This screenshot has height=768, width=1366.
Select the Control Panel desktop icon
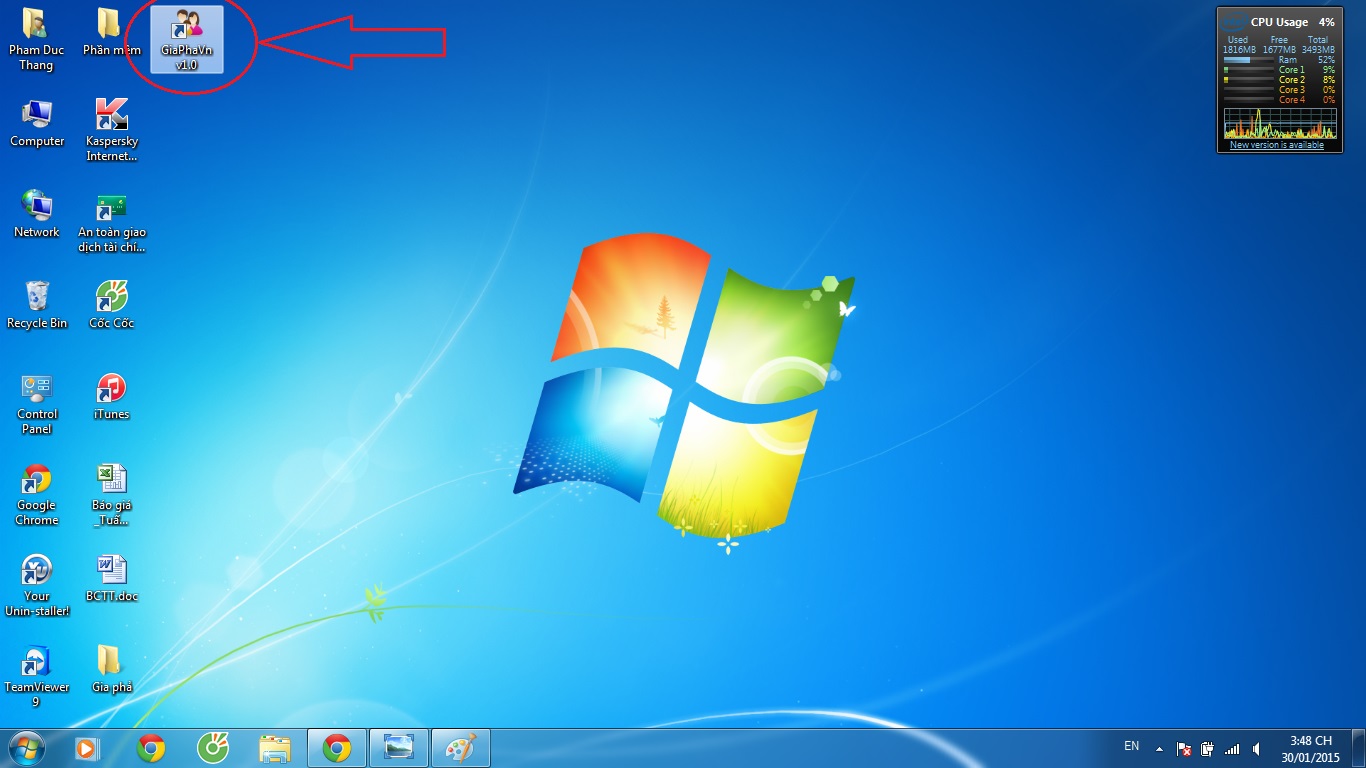[37, 405]
